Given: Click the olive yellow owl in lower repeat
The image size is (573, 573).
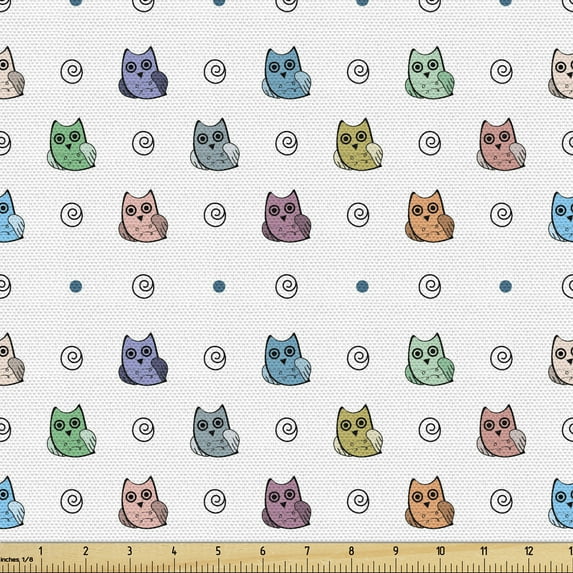Looking at the screenshot, I should [358, 431].
